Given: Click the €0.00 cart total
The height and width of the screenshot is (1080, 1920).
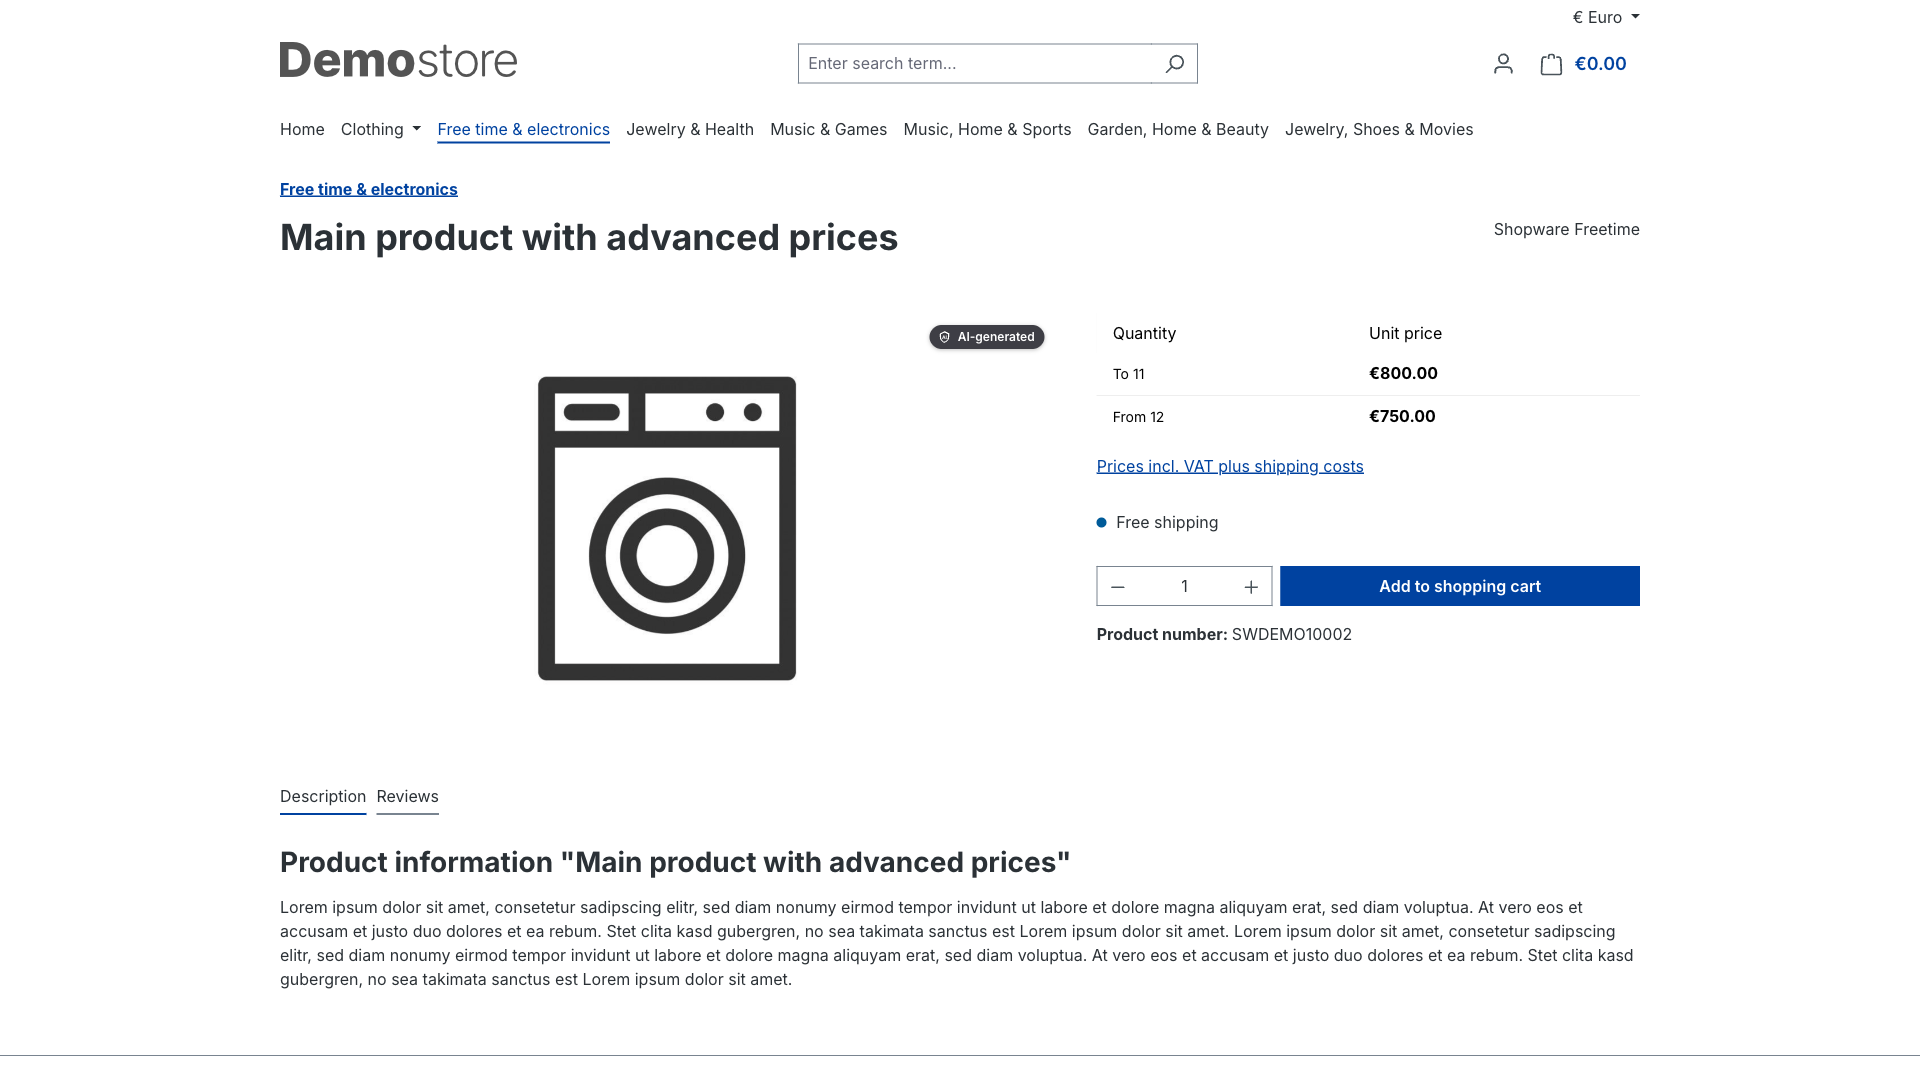Looking at the screenshot, I should tap(1600, 64).
